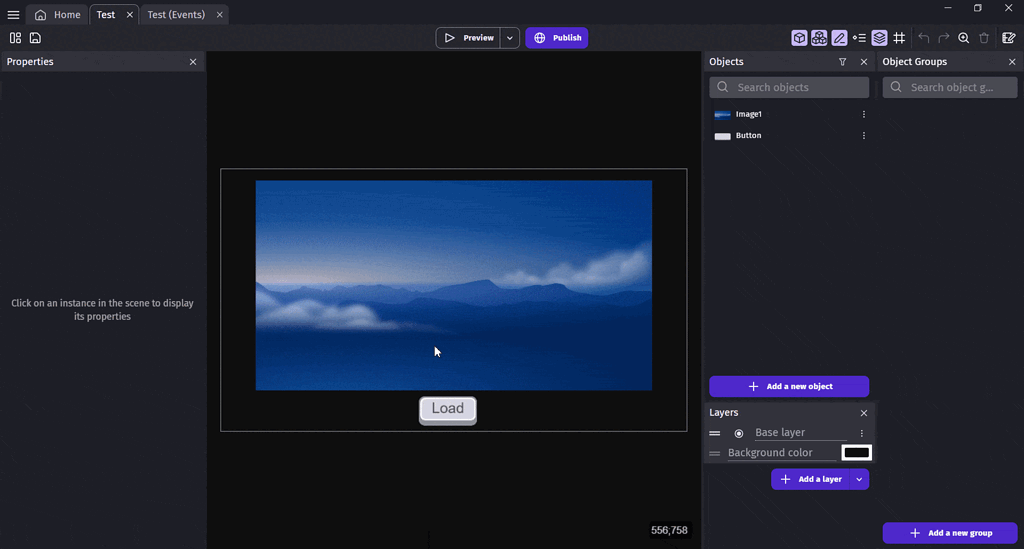Open the zoom options magnifier icon

[x=964, y=38]
